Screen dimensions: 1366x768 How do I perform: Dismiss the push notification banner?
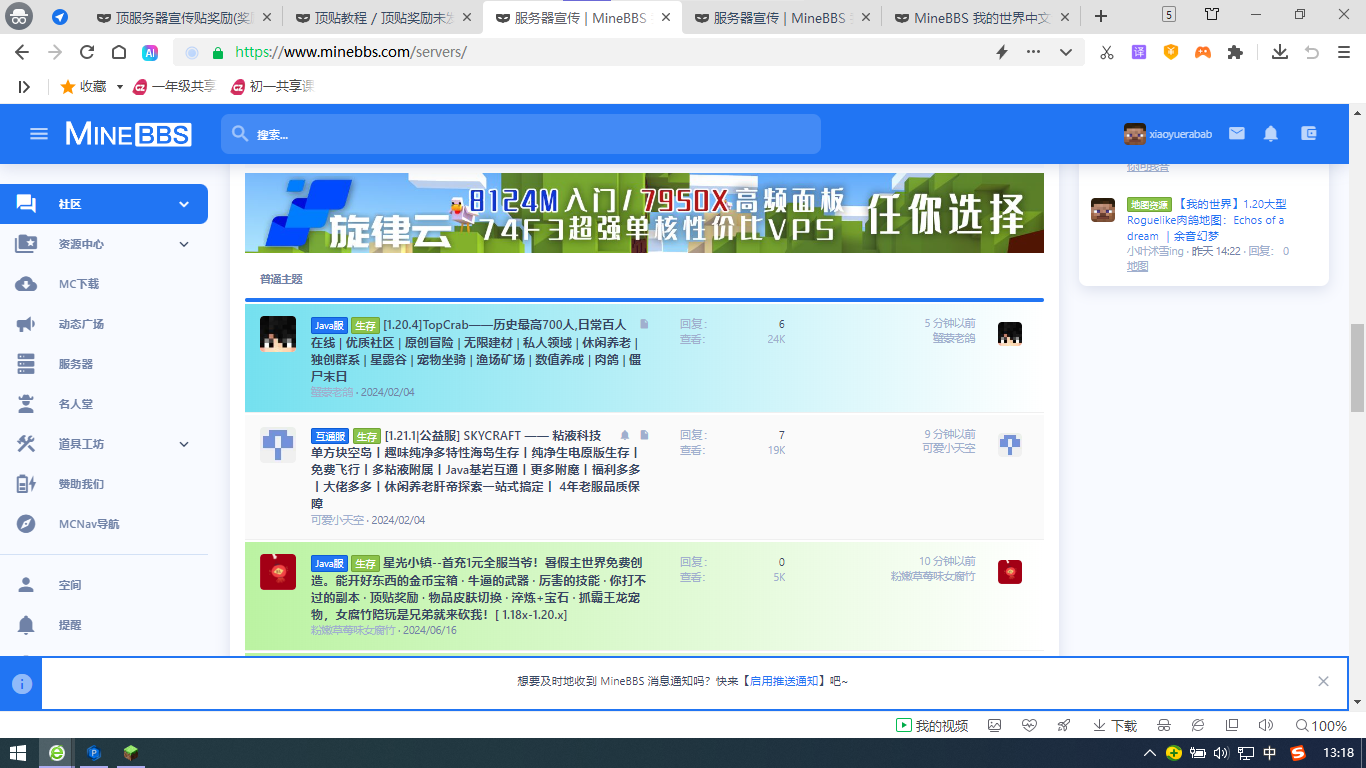coord(1323,681)
